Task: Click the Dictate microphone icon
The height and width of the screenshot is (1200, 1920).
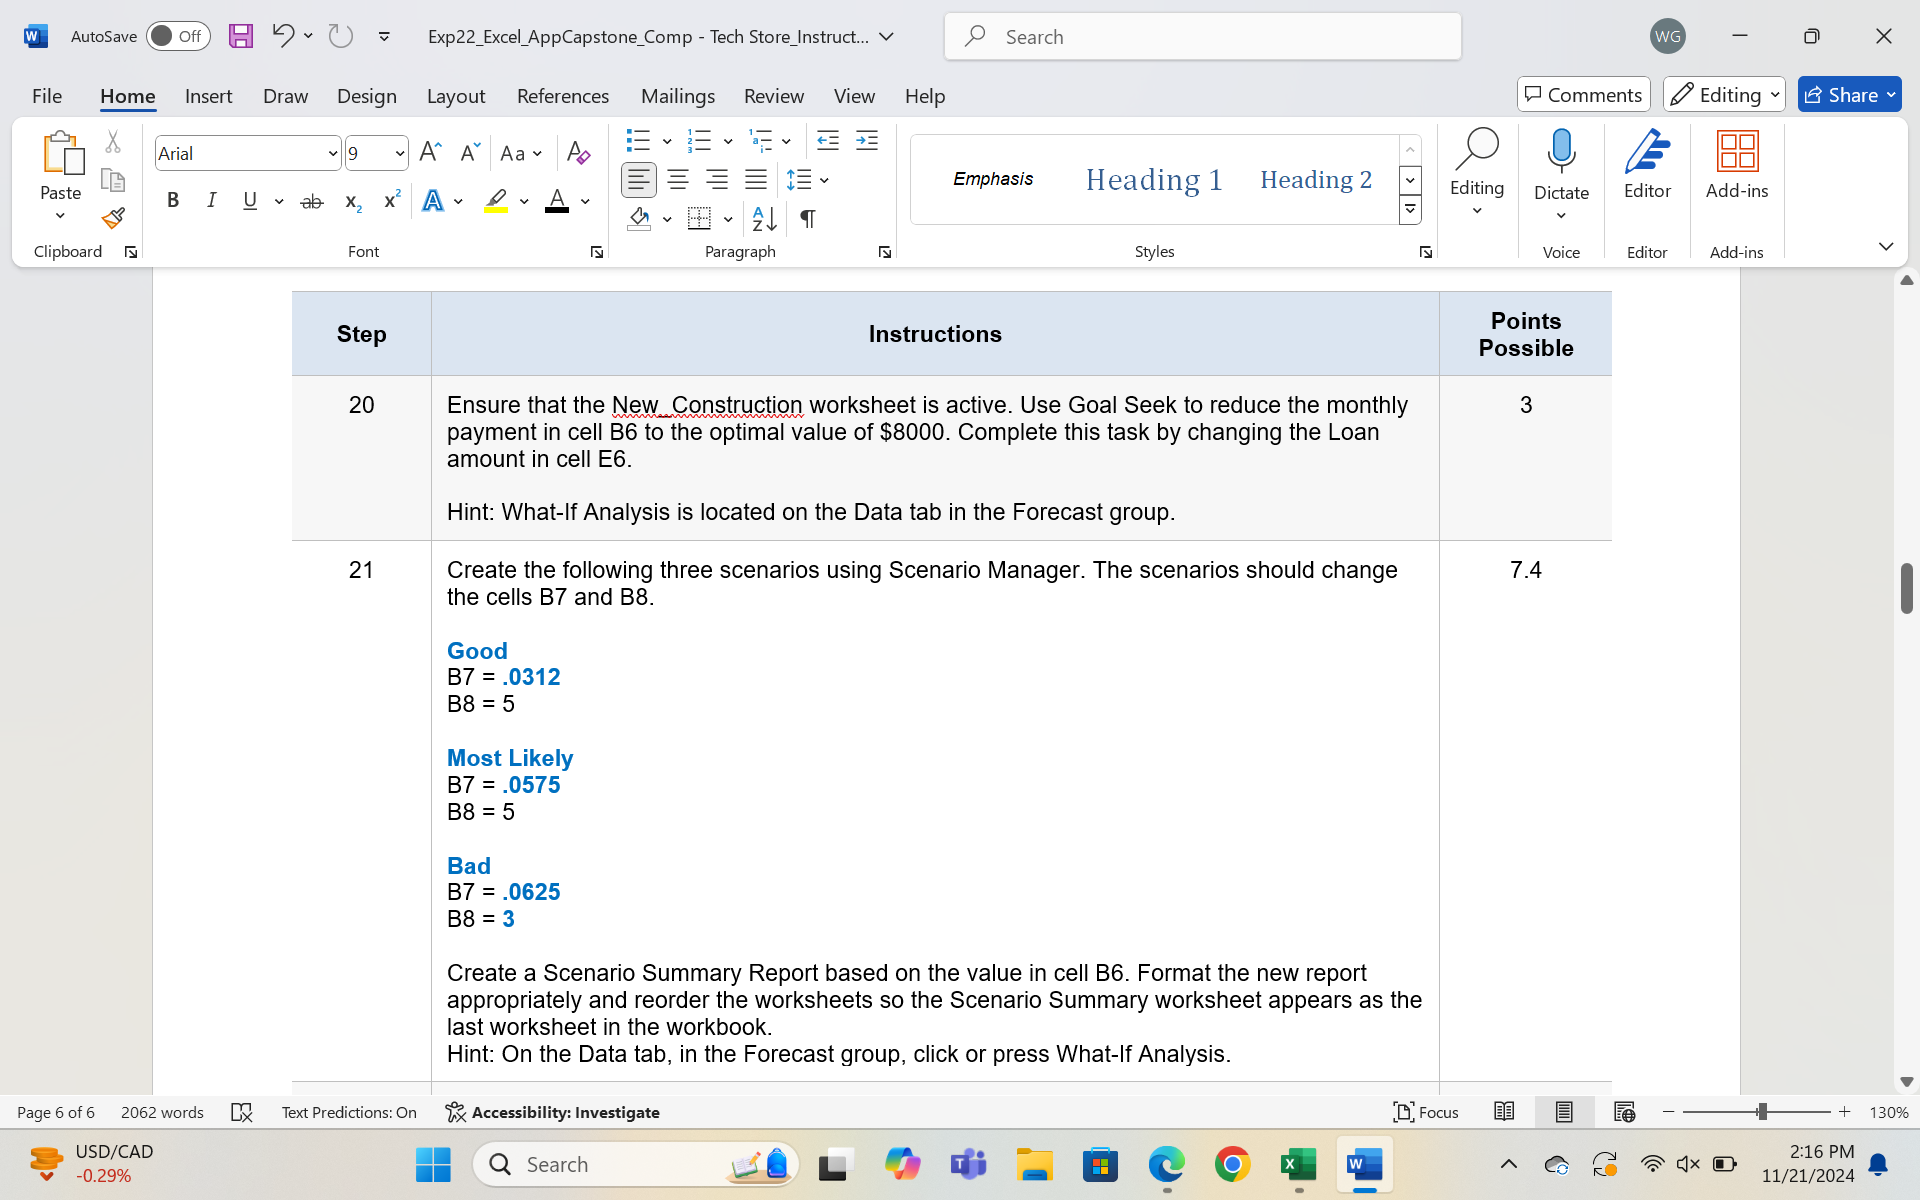Action: (x=1561, y=152)
